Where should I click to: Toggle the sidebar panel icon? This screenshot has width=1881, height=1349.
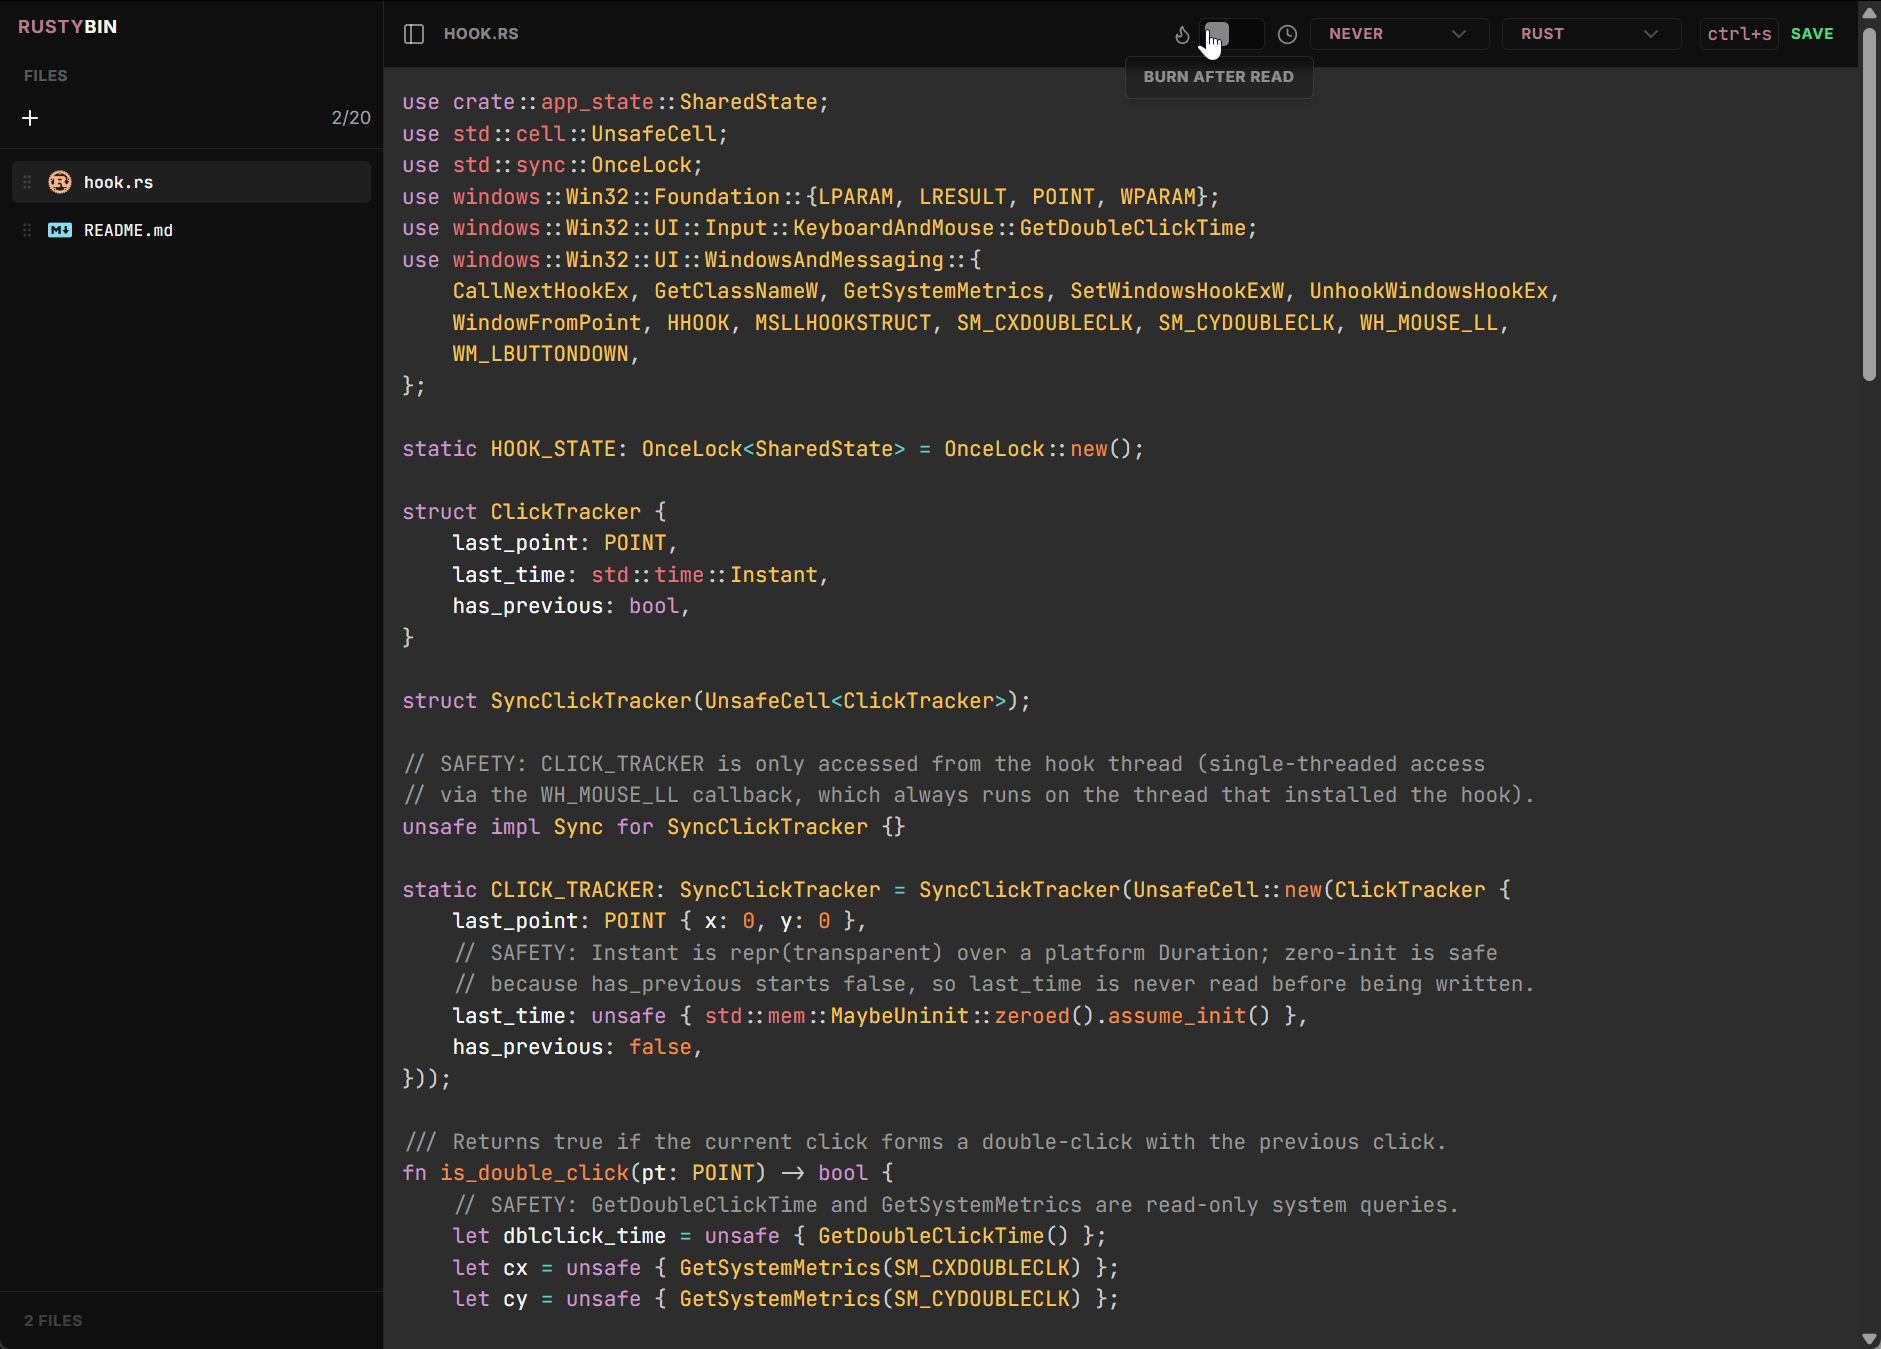(414, 34)
